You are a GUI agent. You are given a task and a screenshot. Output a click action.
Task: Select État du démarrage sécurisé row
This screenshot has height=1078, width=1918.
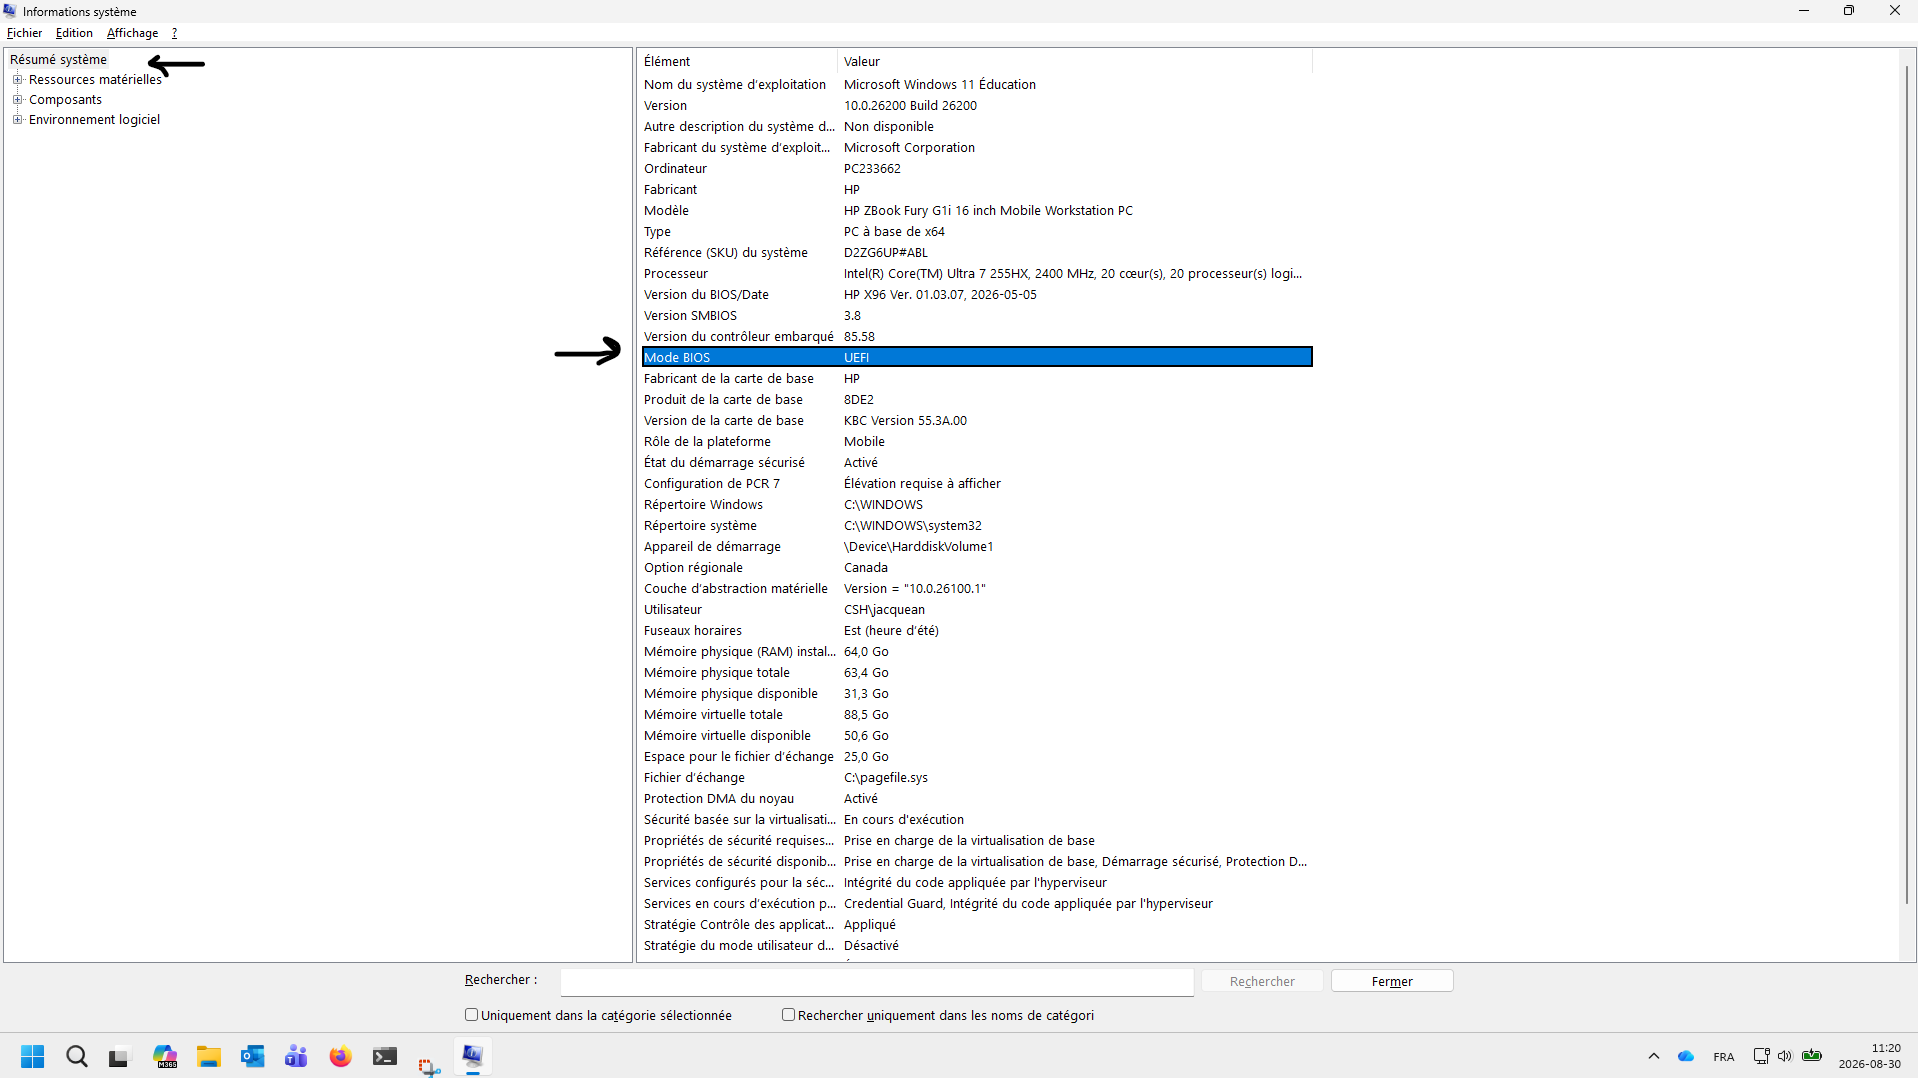tap(976, 462)
